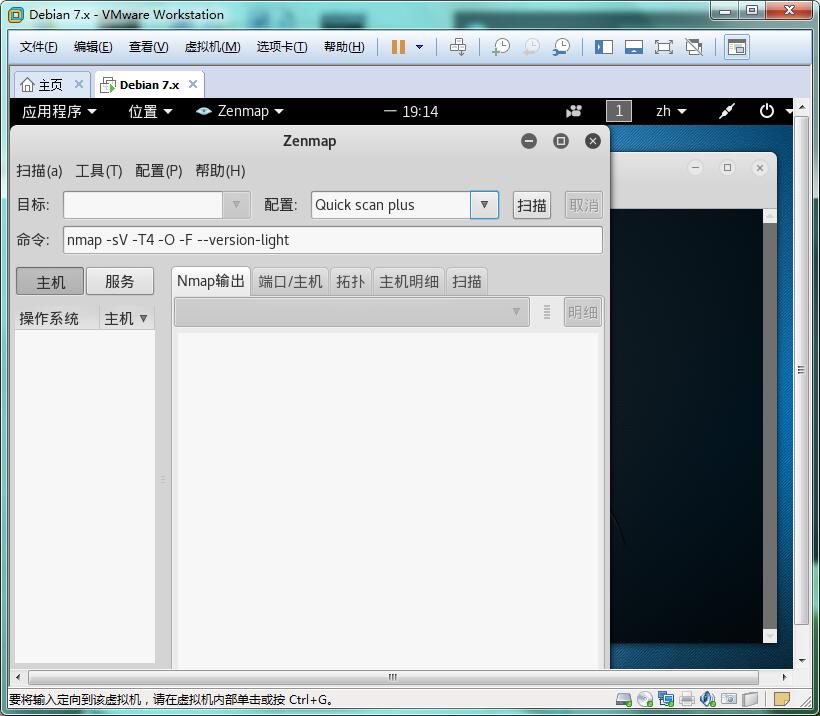Open the 应用程序 applications menu

[x=59, y=111]
